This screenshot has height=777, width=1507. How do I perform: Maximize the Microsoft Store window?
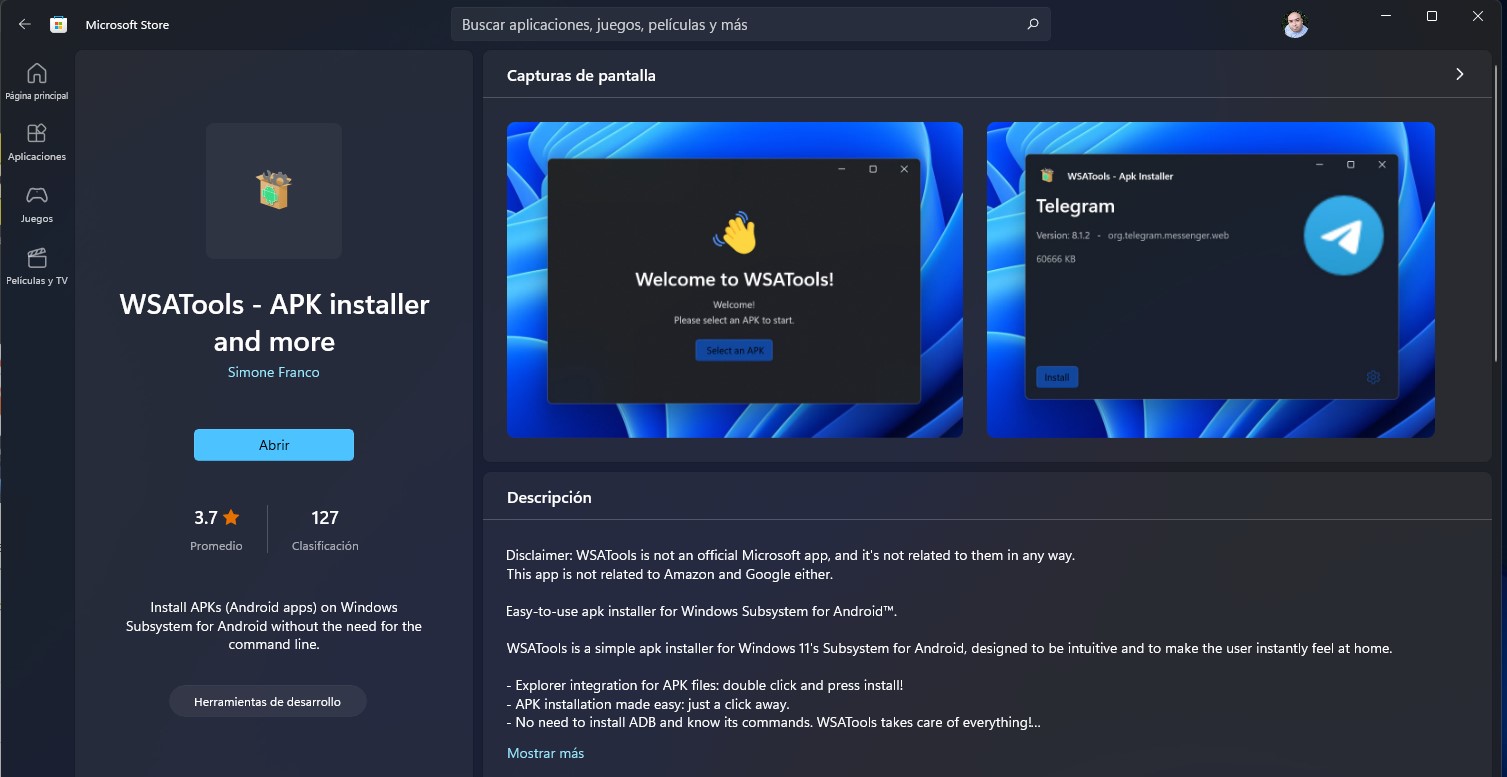coord(1432,17)
